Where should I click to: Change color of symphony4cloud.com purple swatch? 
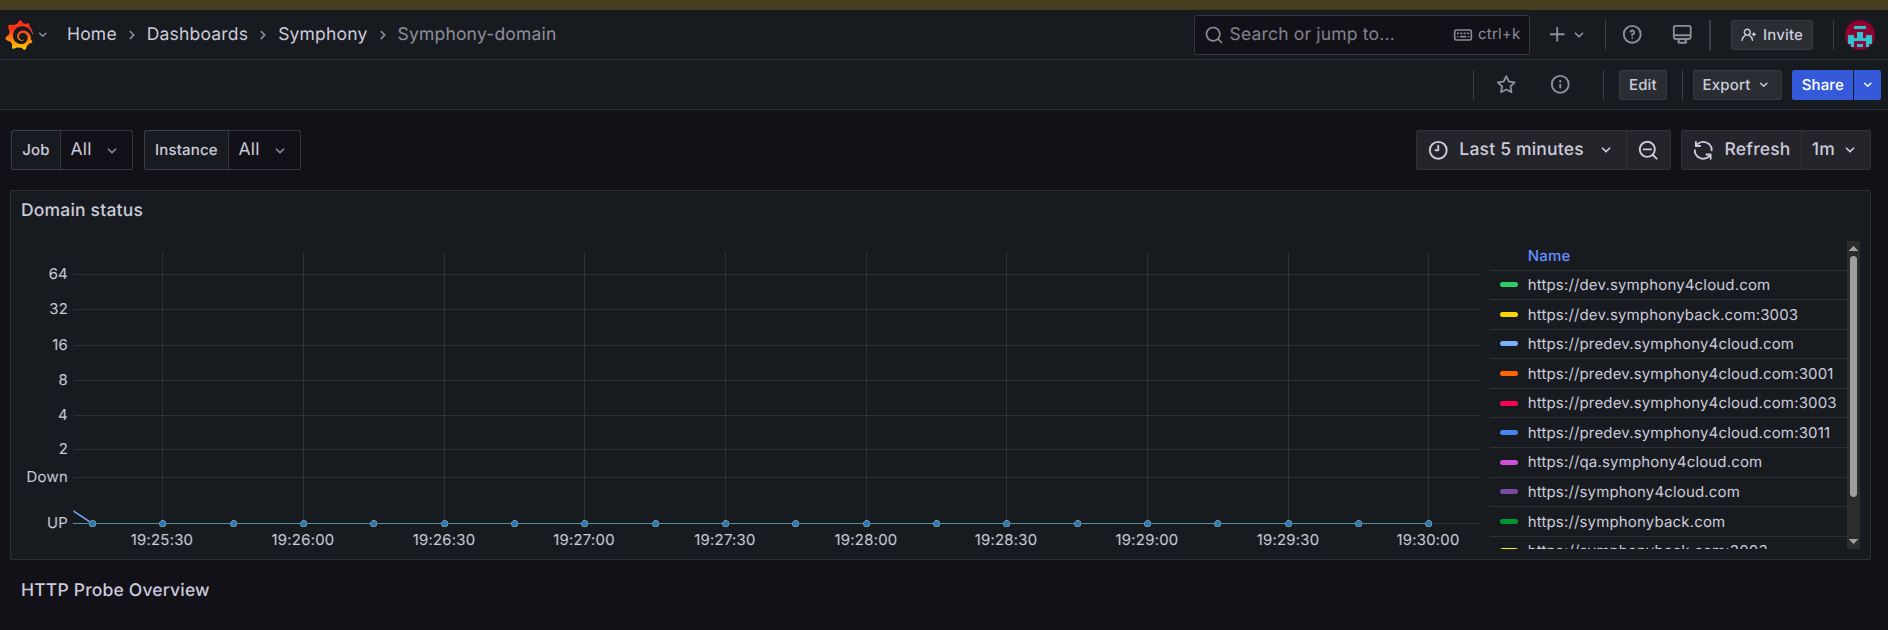pos(1509,492)
